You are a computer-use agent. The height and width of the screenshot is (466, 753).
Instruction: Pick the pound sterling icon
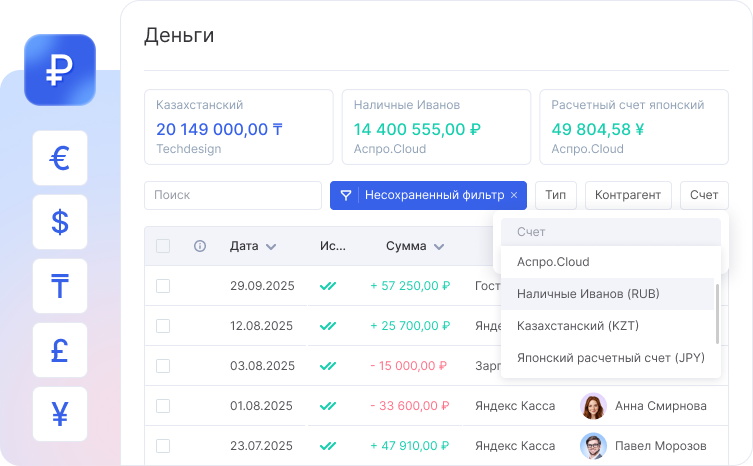coord(60,350)
